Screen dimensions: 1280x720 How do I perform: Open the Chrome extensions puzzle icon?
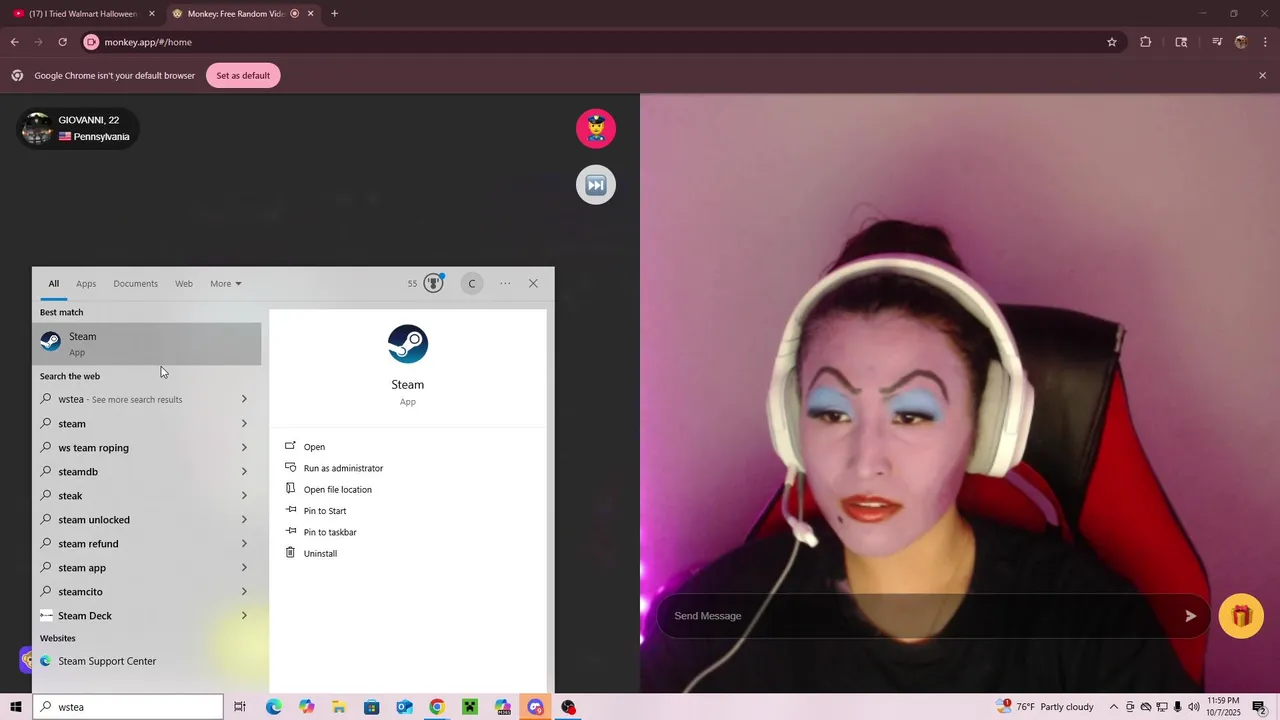(x=1146, y=42)
